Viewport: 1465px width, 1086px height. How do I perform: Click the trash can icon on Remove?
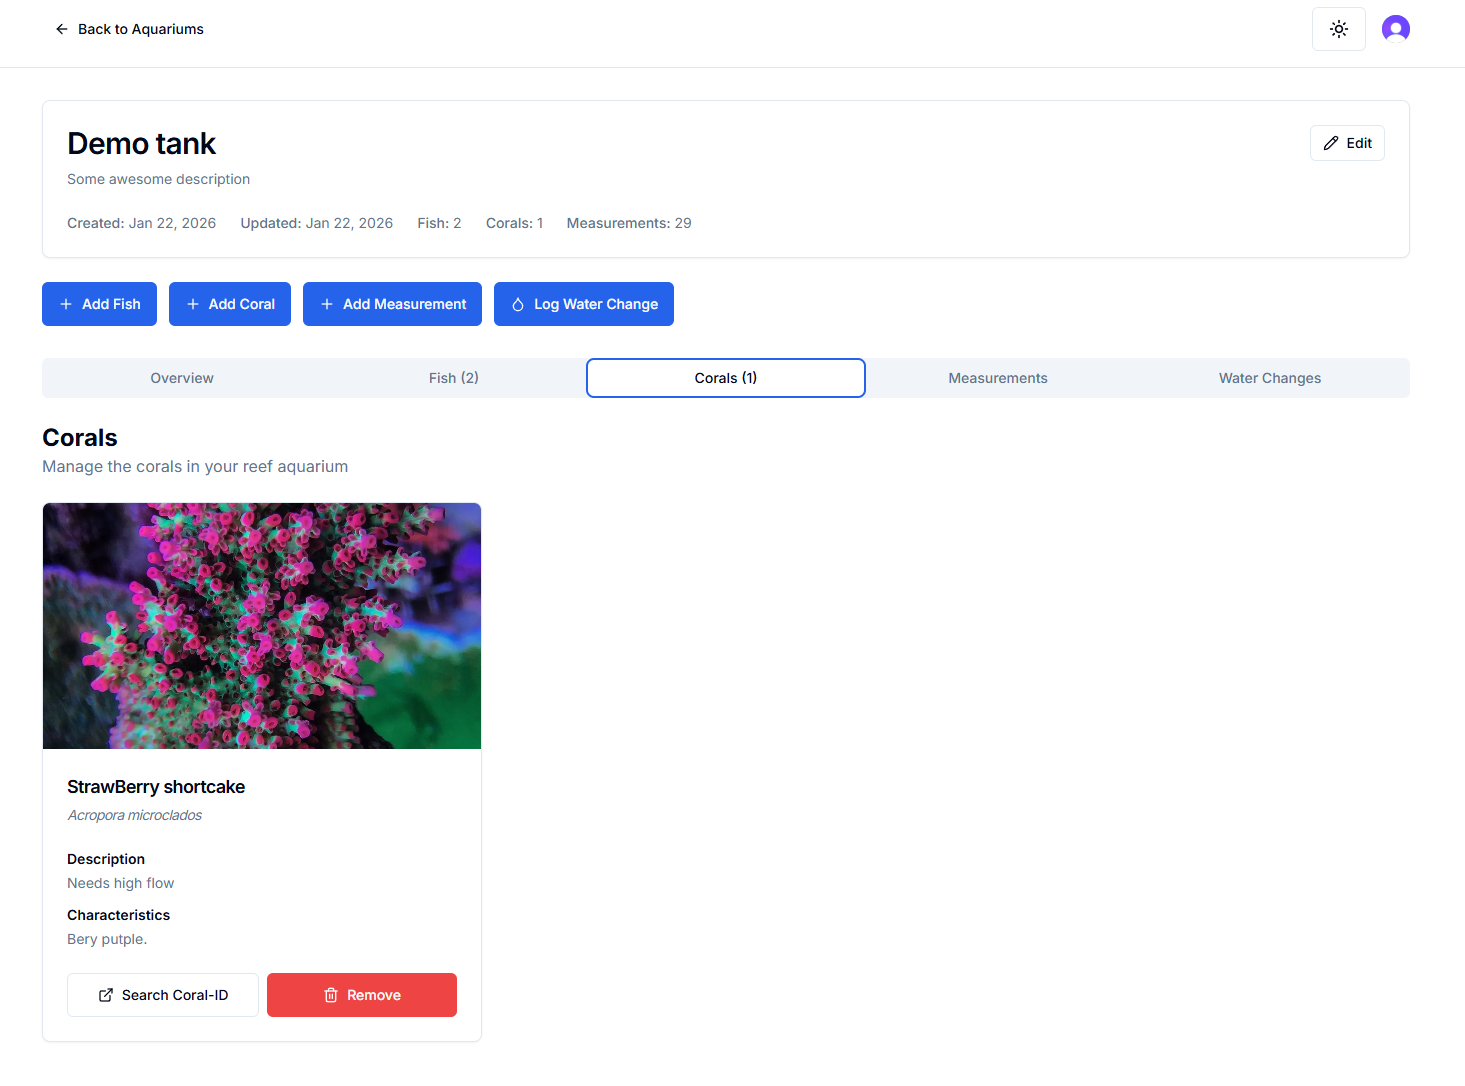coord(331,995)
